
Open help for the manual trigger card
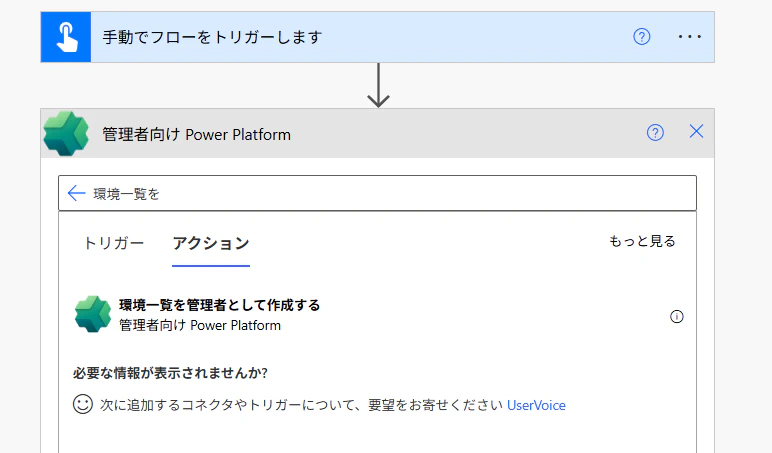click(642, 36)
